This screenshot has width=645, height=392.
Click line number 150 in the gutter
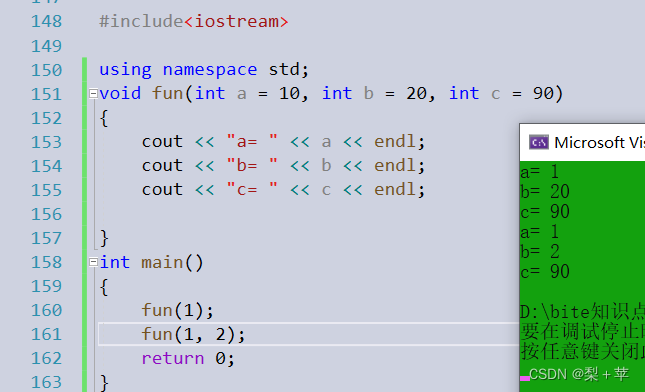46,70
